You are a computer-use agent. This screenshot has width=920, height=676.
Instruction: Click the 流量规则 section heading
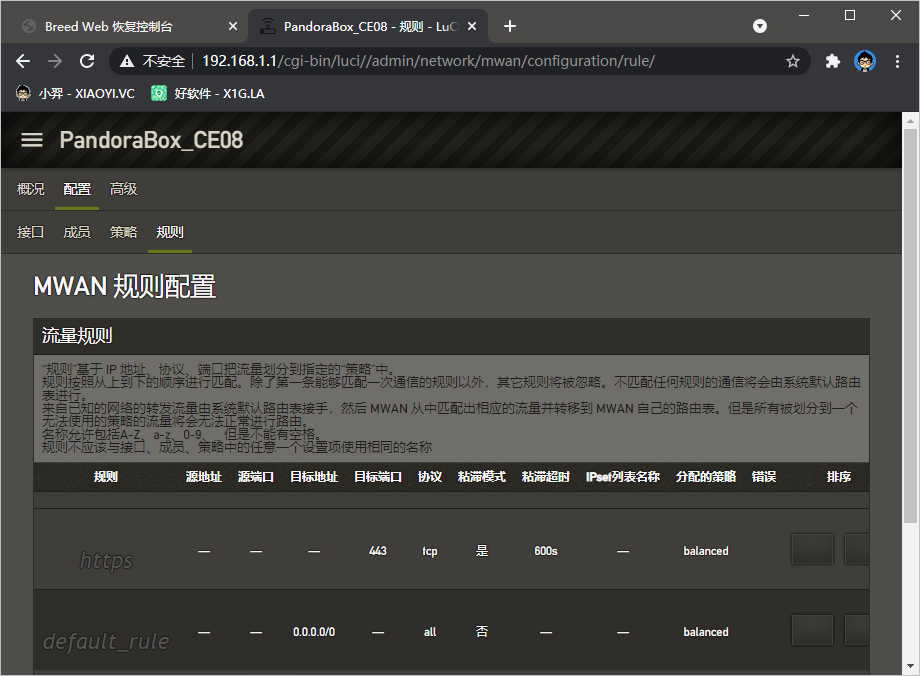click(77, 336)
